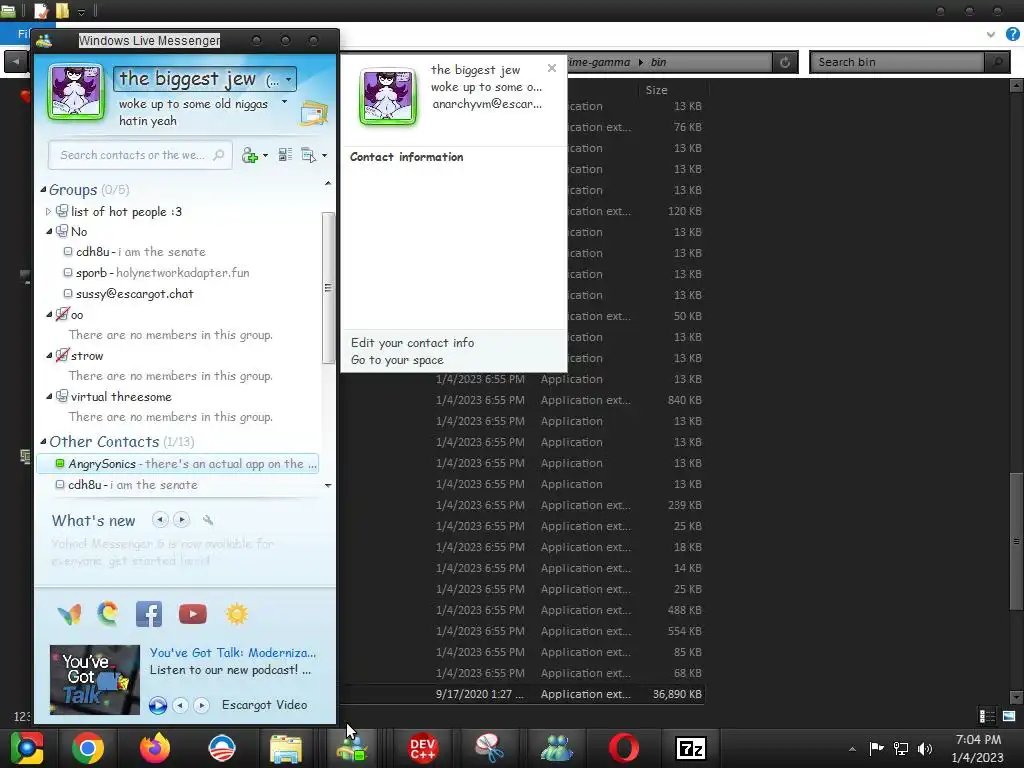This screenshot has height=768, width=1024.
Task: Click the You've Got Talk thumbnail
Action: (95, 680)
